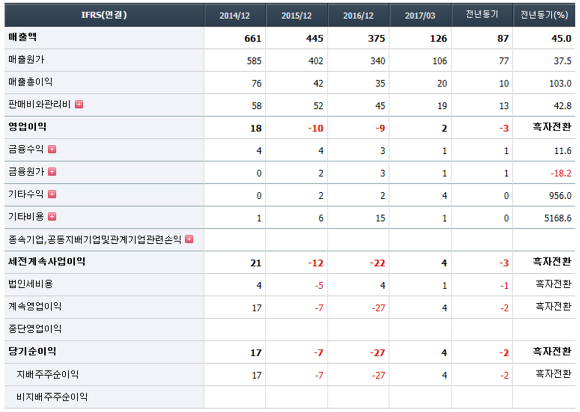Image resolution: width=580 pixels, height=412 pixels.
Task: Click the 375 value in 매출액 row
Action: tap(377, 38)
